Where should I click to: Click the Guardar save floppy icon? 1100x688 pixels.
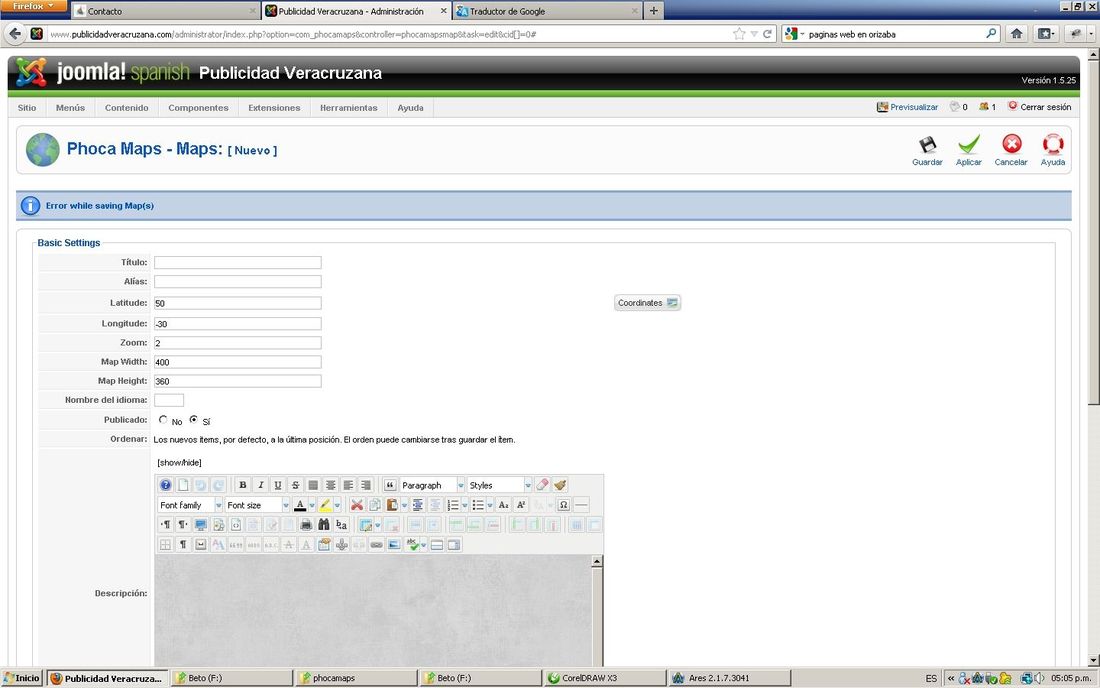927,144
